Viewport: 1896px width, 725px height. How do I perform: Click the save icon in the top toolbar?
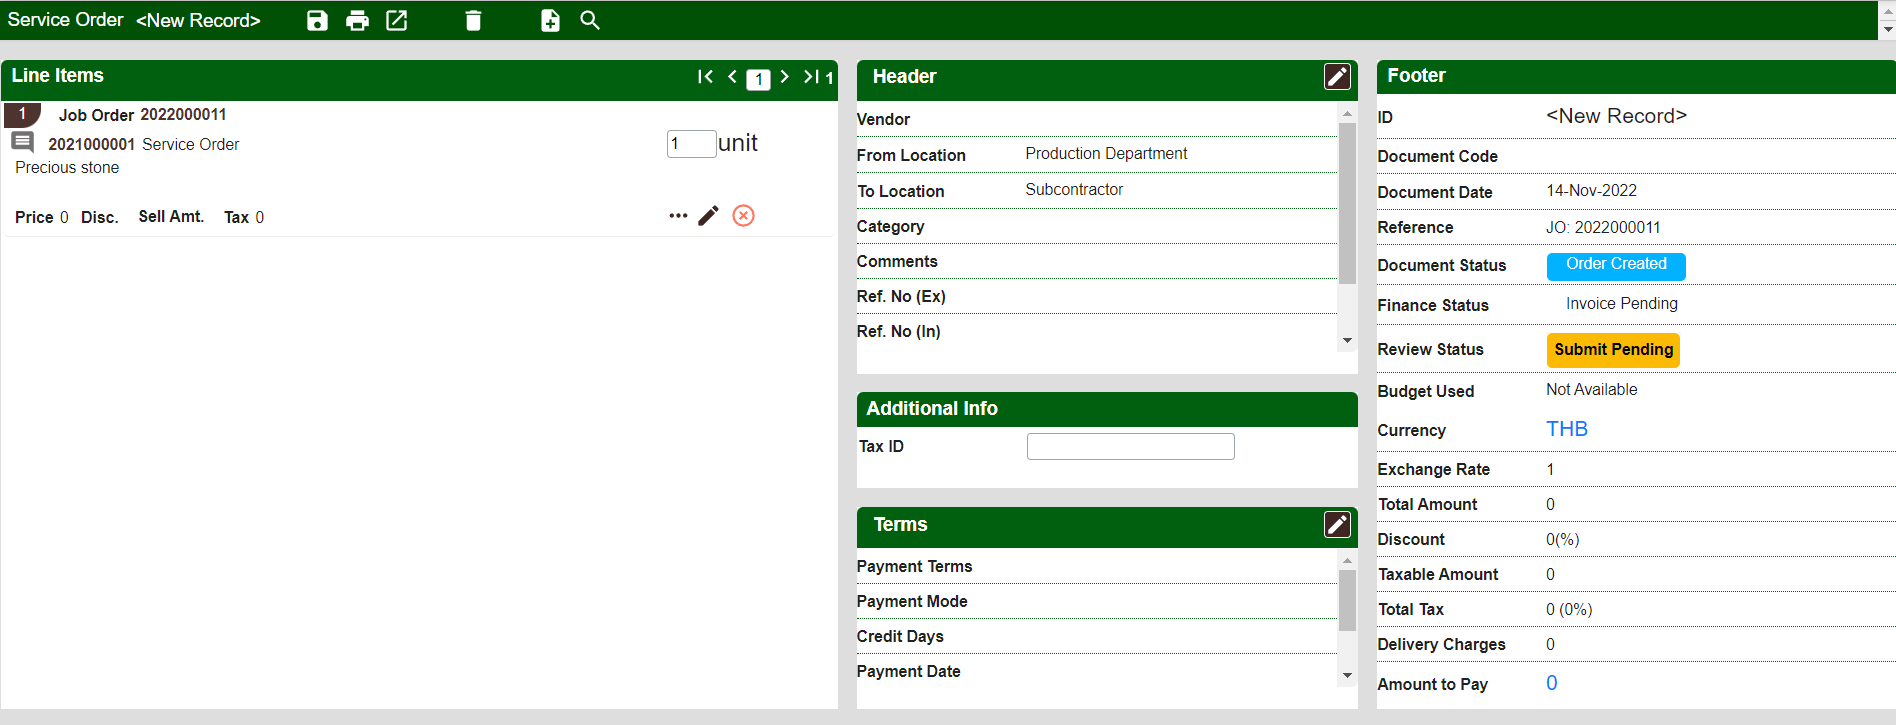tap(317, 21)
